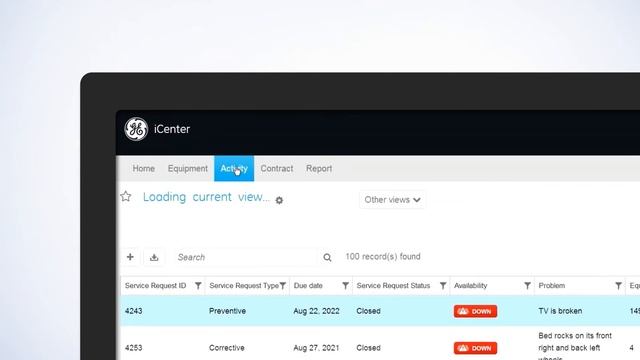The image size is (640, 360).
Task: Filter the Problem column
Action: coord(618,286)
